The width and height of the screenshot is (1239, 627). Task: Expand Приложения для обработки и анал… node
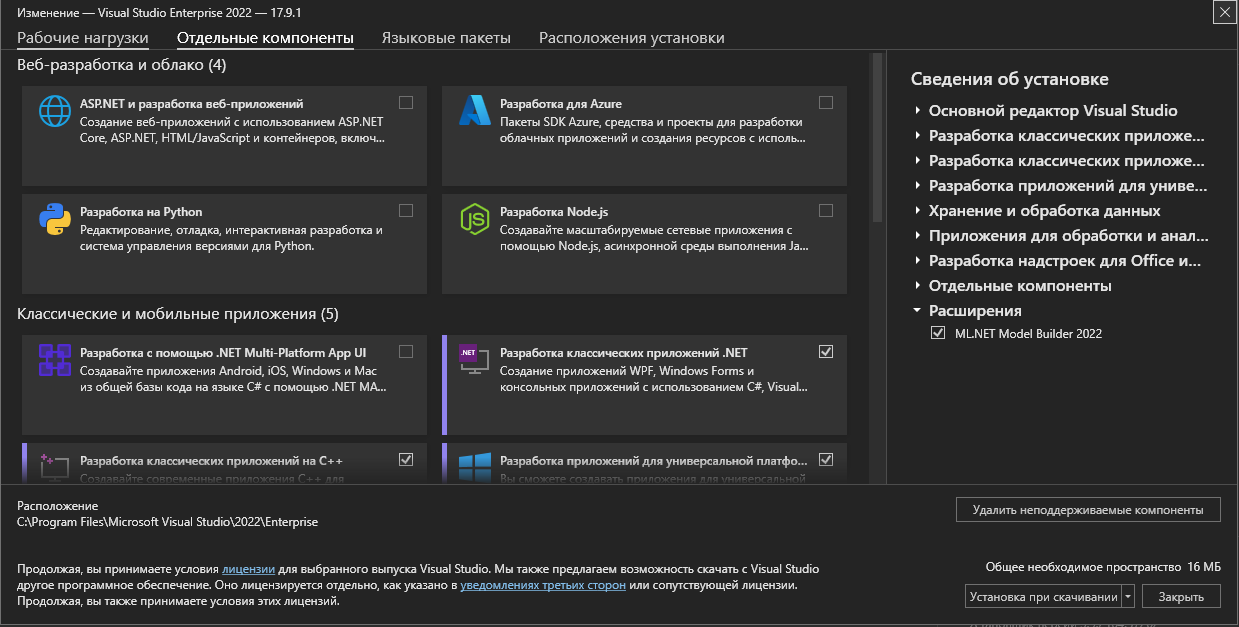tap(917, 236)
